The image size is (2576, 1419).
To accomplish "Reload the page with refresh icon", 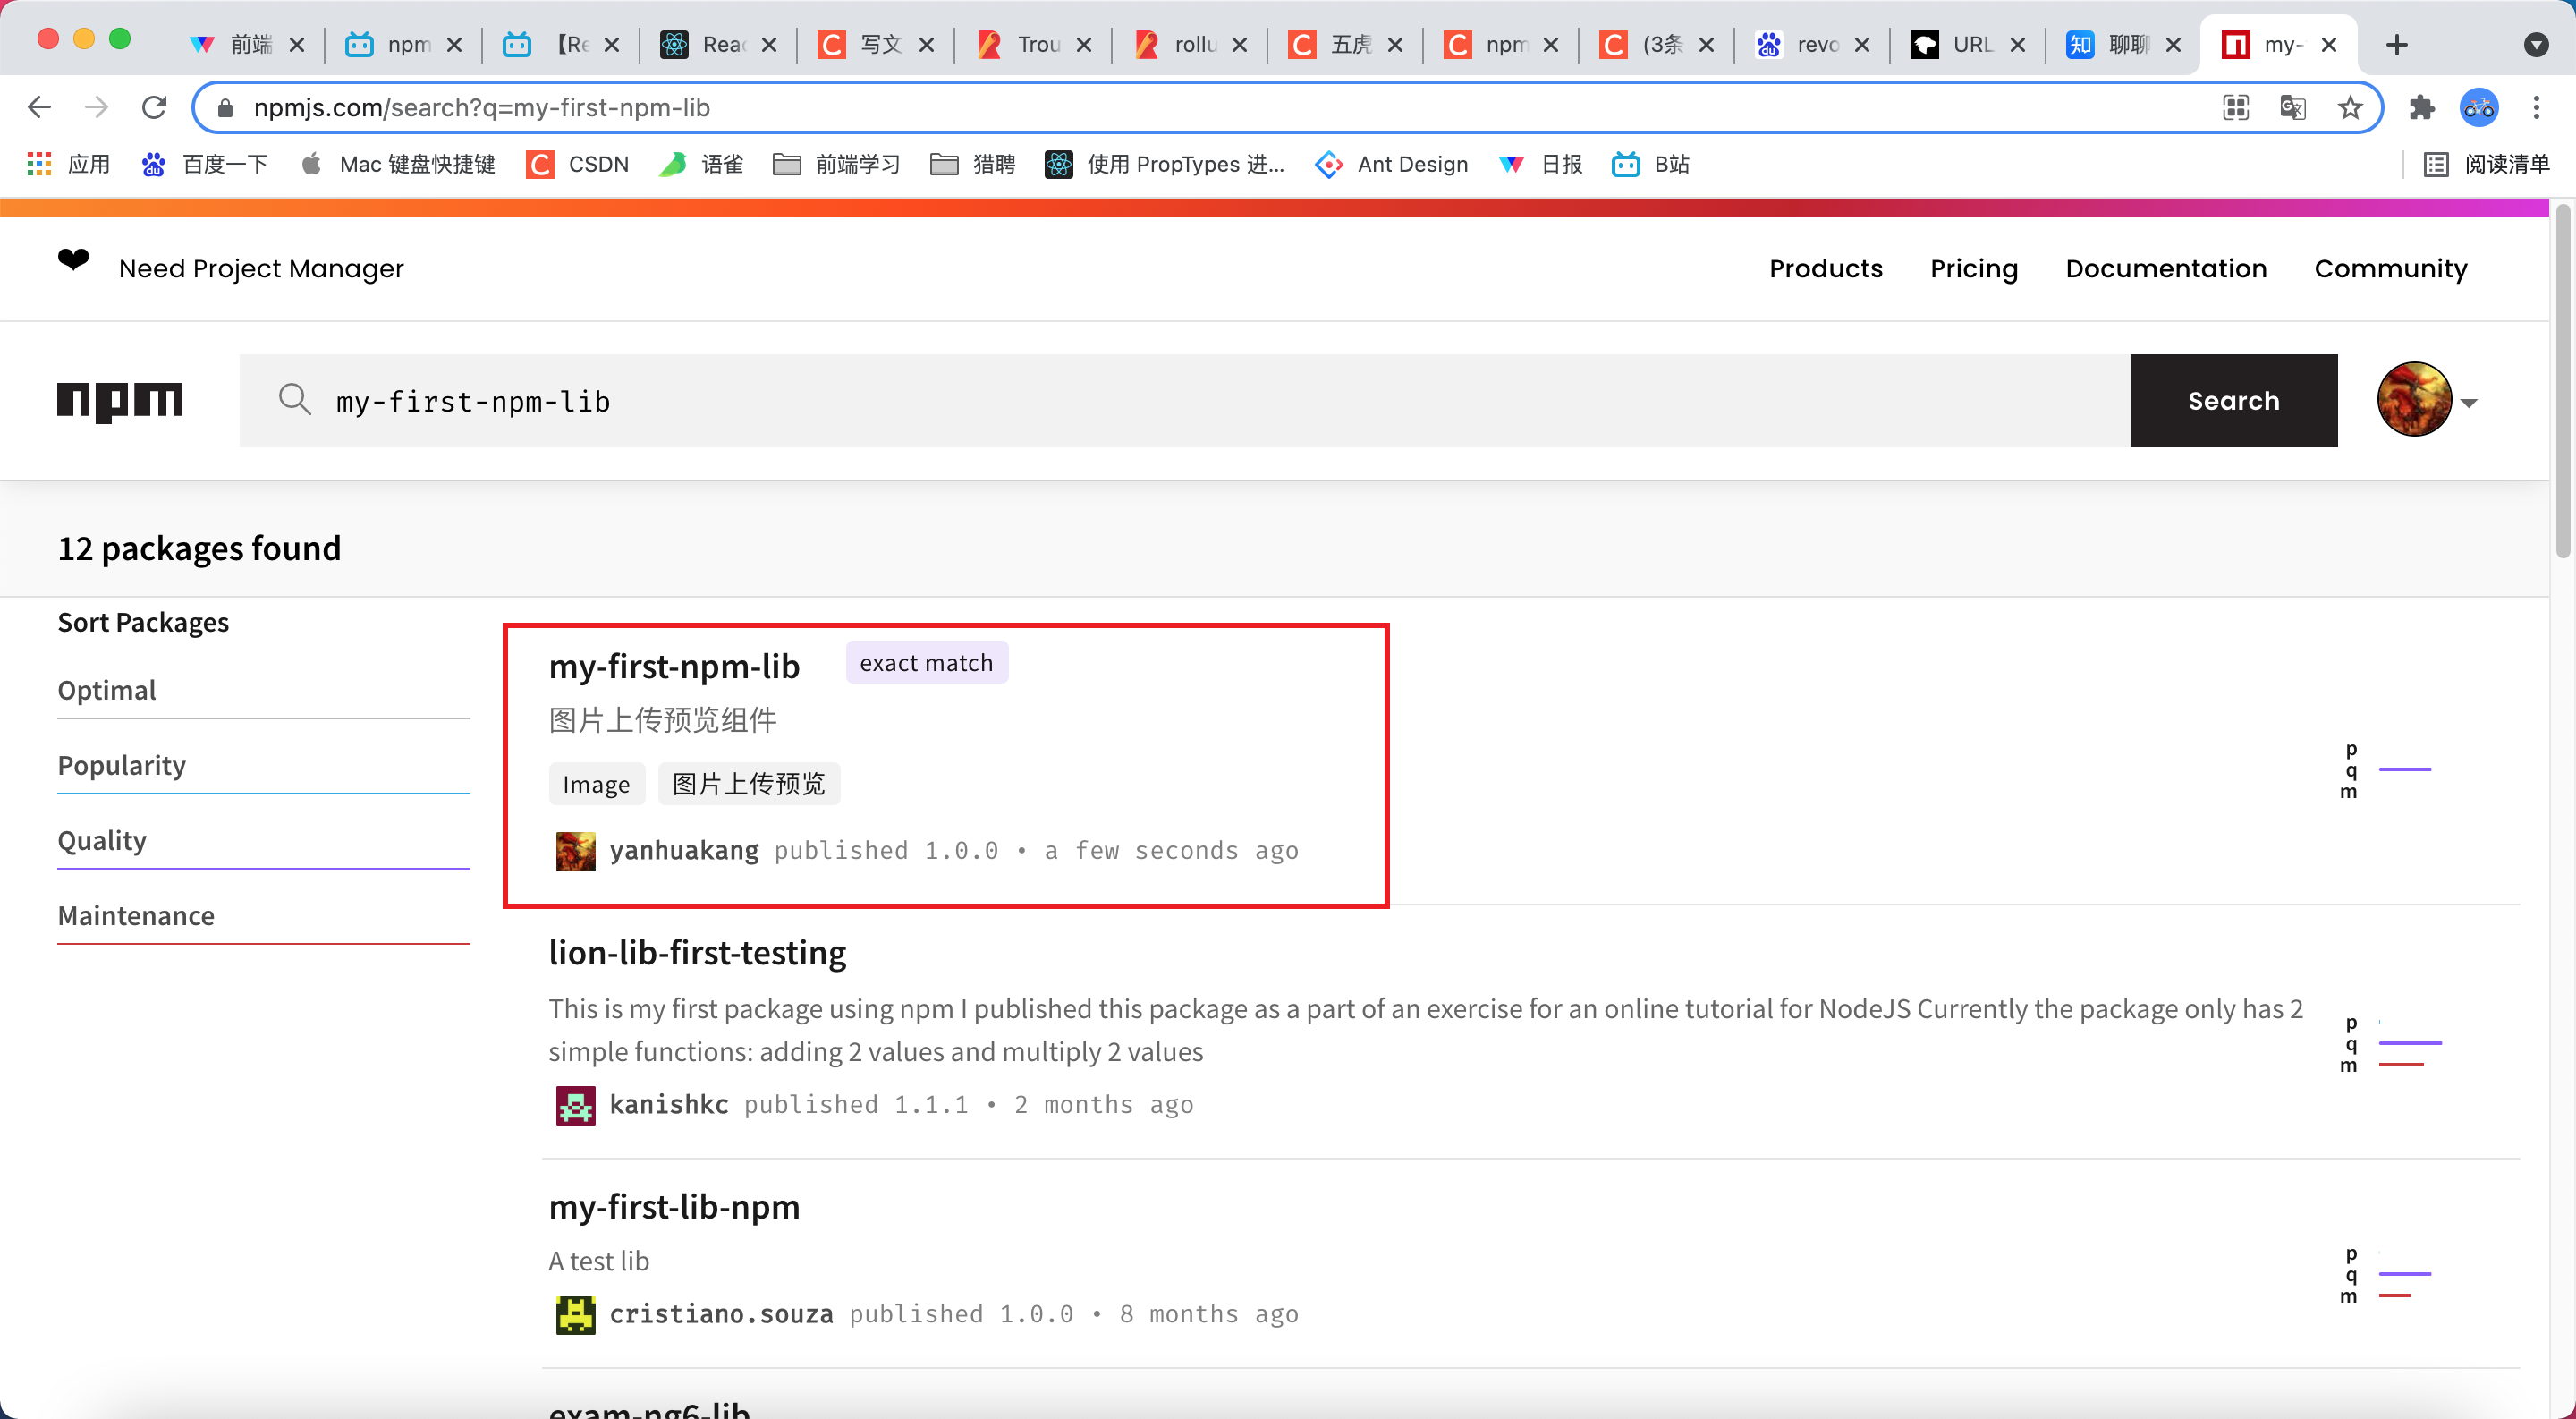I will pyautogui.click(x=154, y=107).
